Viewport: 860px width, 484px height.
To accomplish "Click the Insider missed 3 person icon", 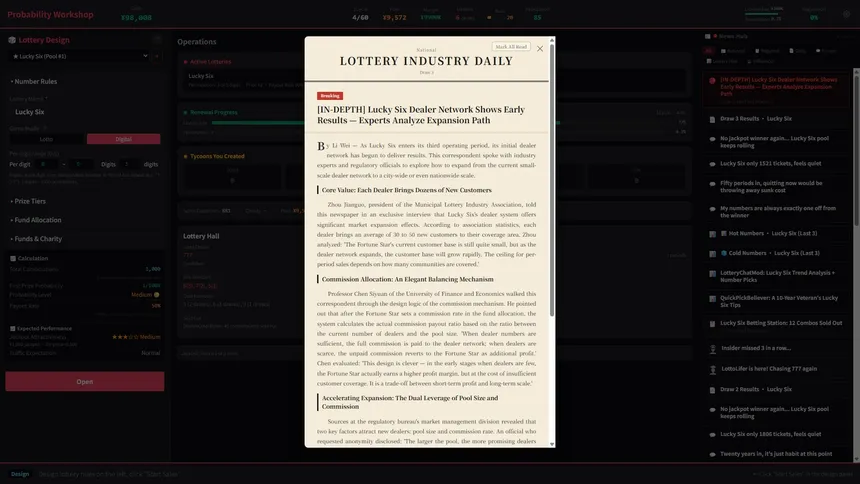I will click(x=712, y=349).
